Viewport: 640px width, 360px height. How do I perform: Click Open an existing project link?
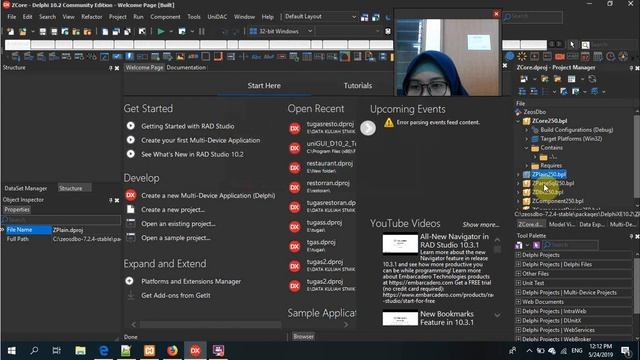click(x=178, y=224)
